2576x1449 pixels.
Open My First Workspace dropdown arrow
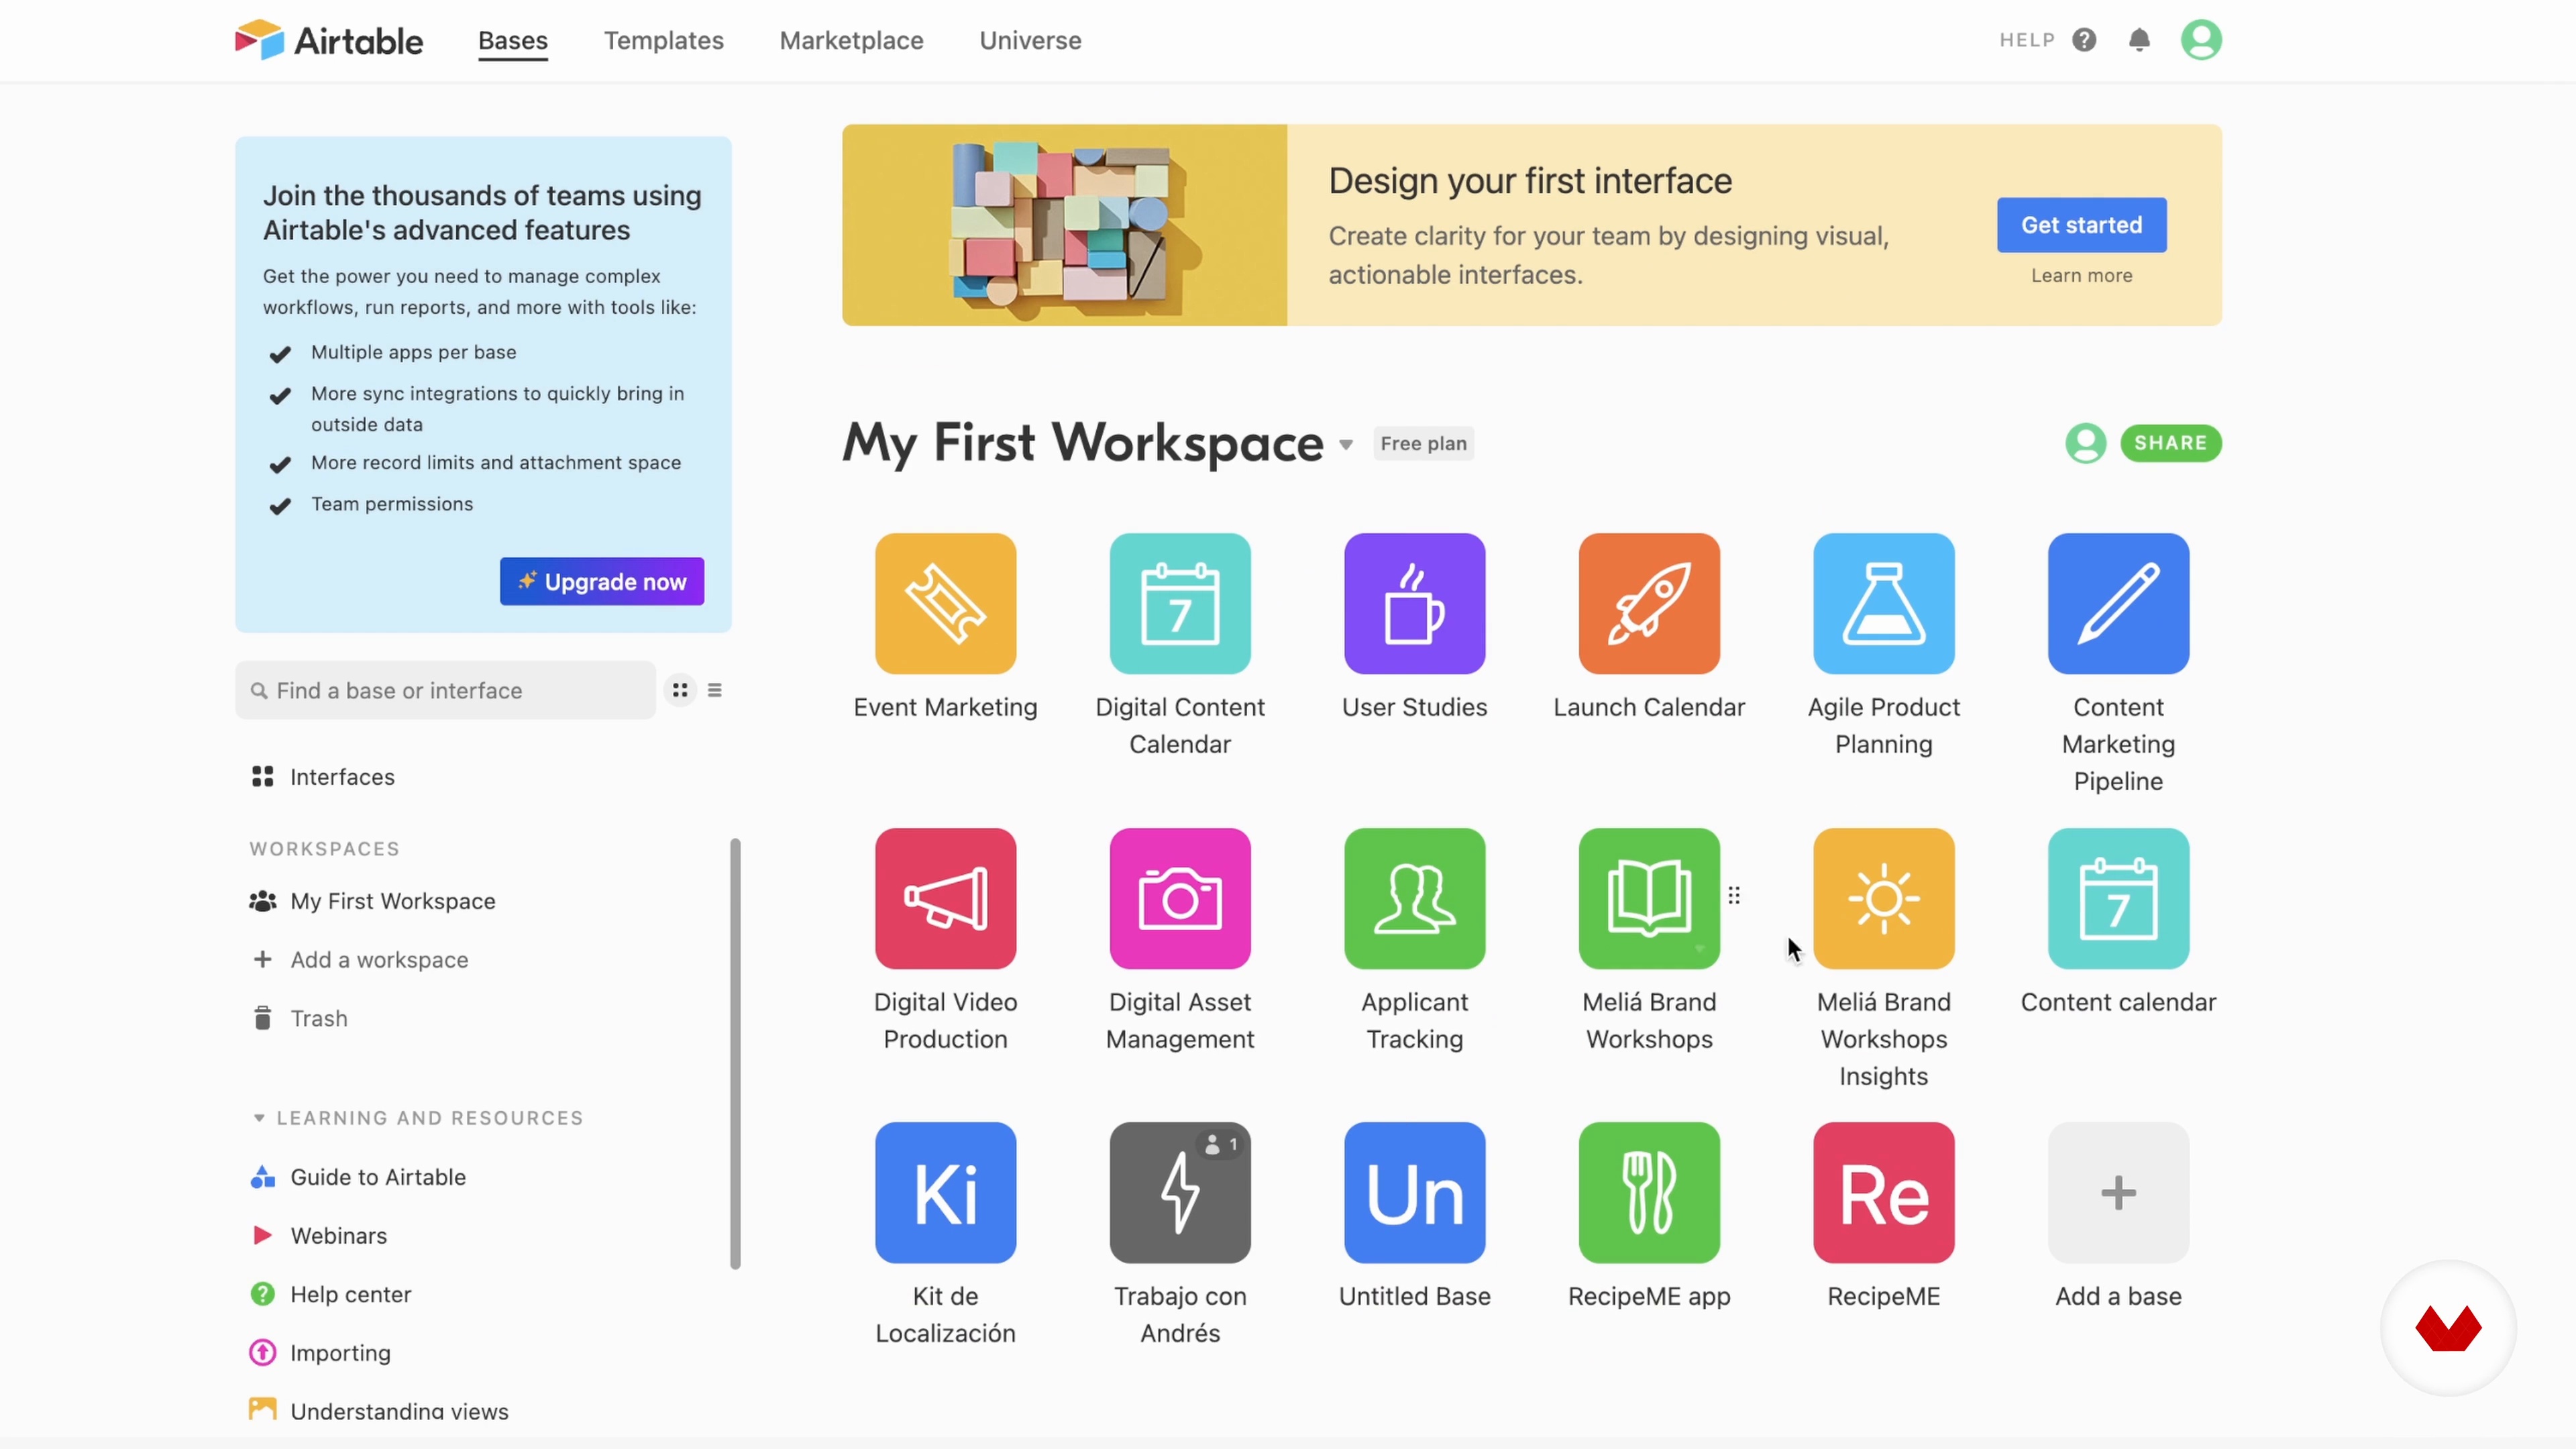(x=1346, y=445)
